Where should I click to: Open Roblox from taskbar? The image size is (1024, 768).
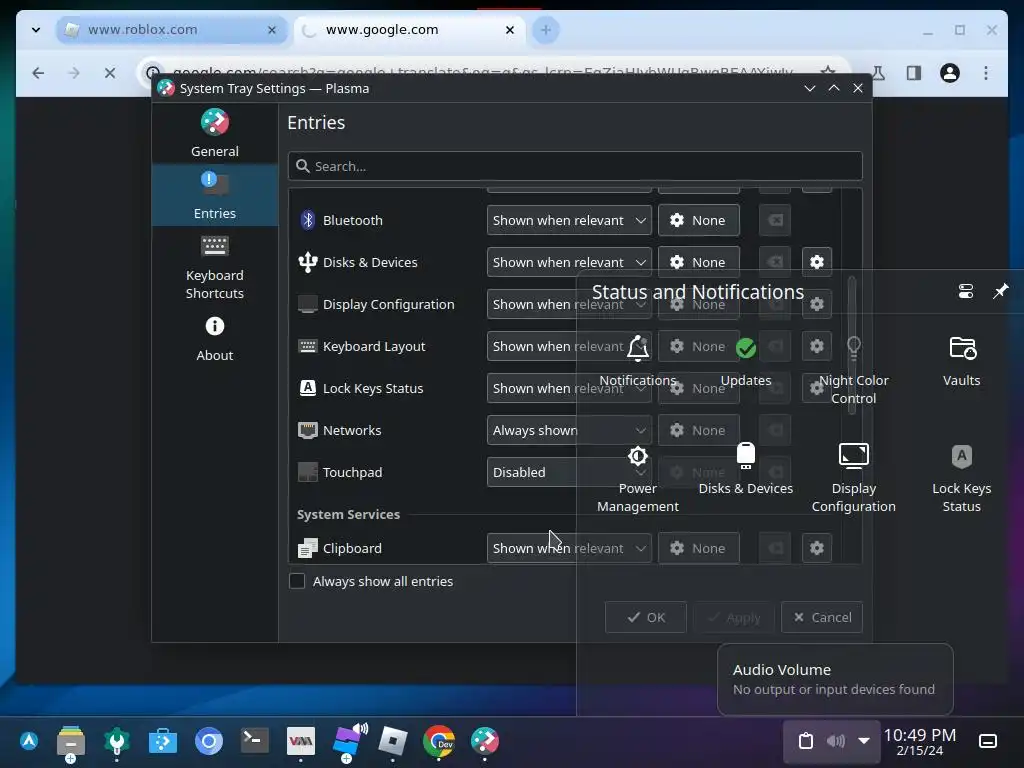pos(392,741)
